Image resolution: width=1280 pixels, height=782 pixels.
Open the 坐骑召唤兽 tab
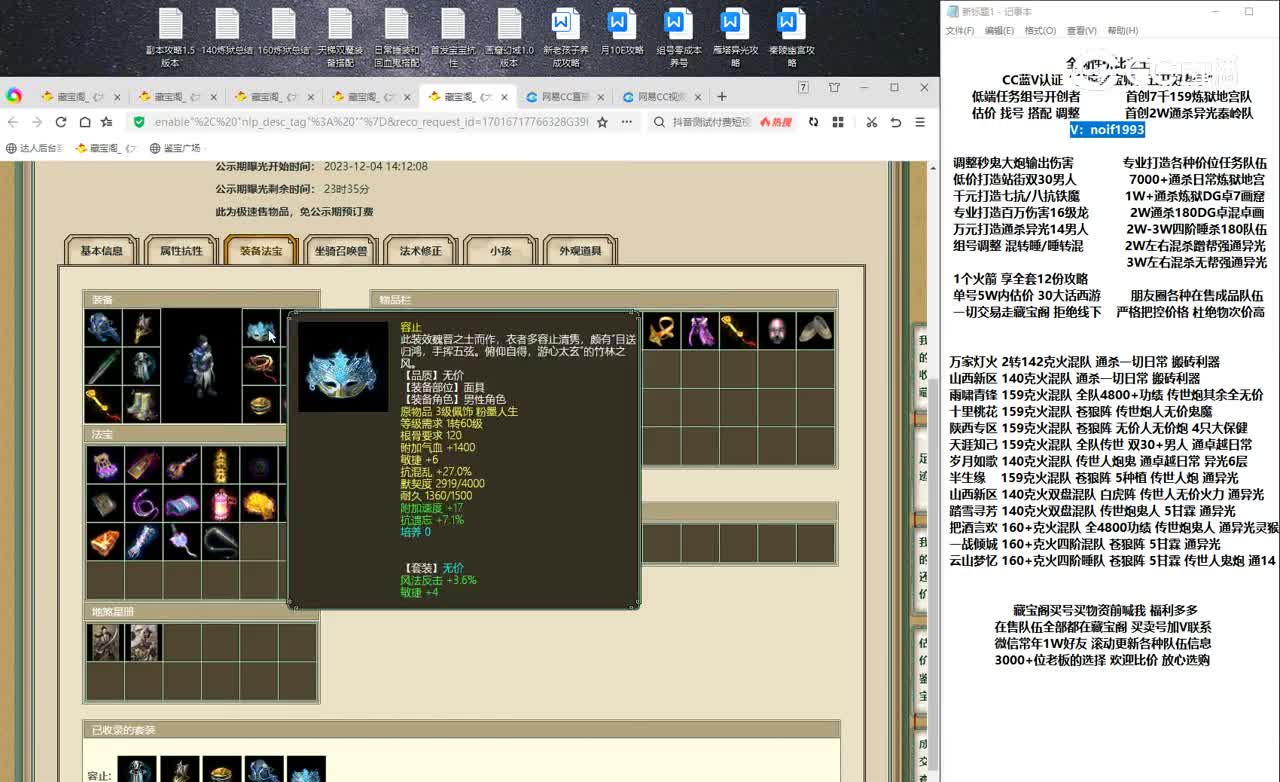point(341,251)
